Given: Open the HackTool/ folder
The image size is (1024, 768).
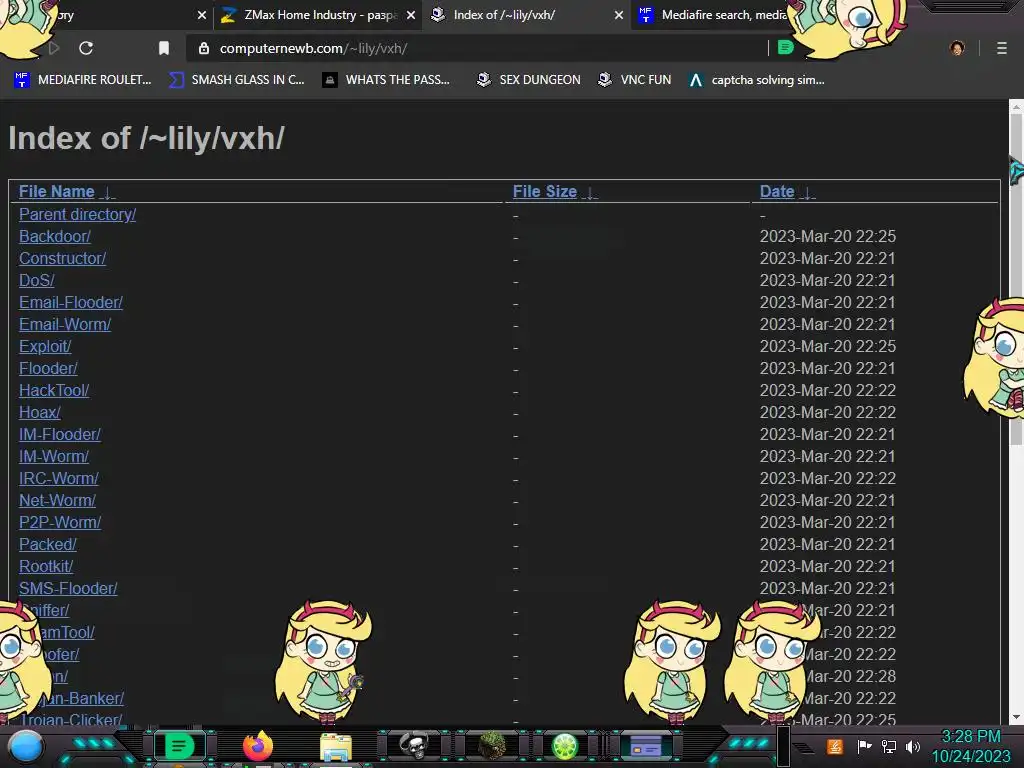Looking at the screenshot, I should click(x=54, y=391).
